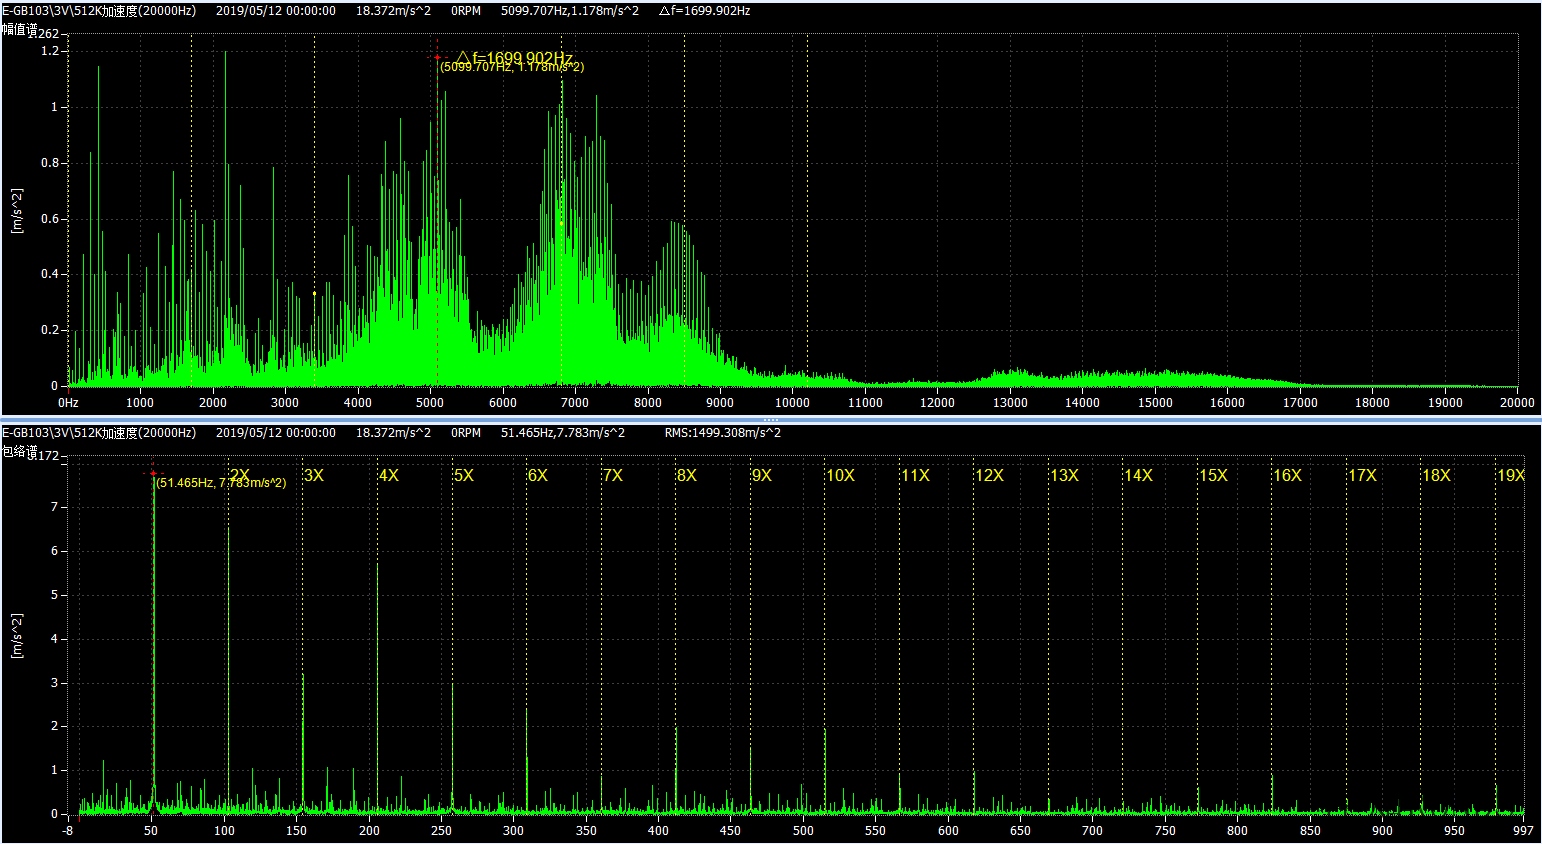Click the 幅值谱 label of the top chart
The height and width of the screenshot is (844, 1542).
tap(19, 30)
